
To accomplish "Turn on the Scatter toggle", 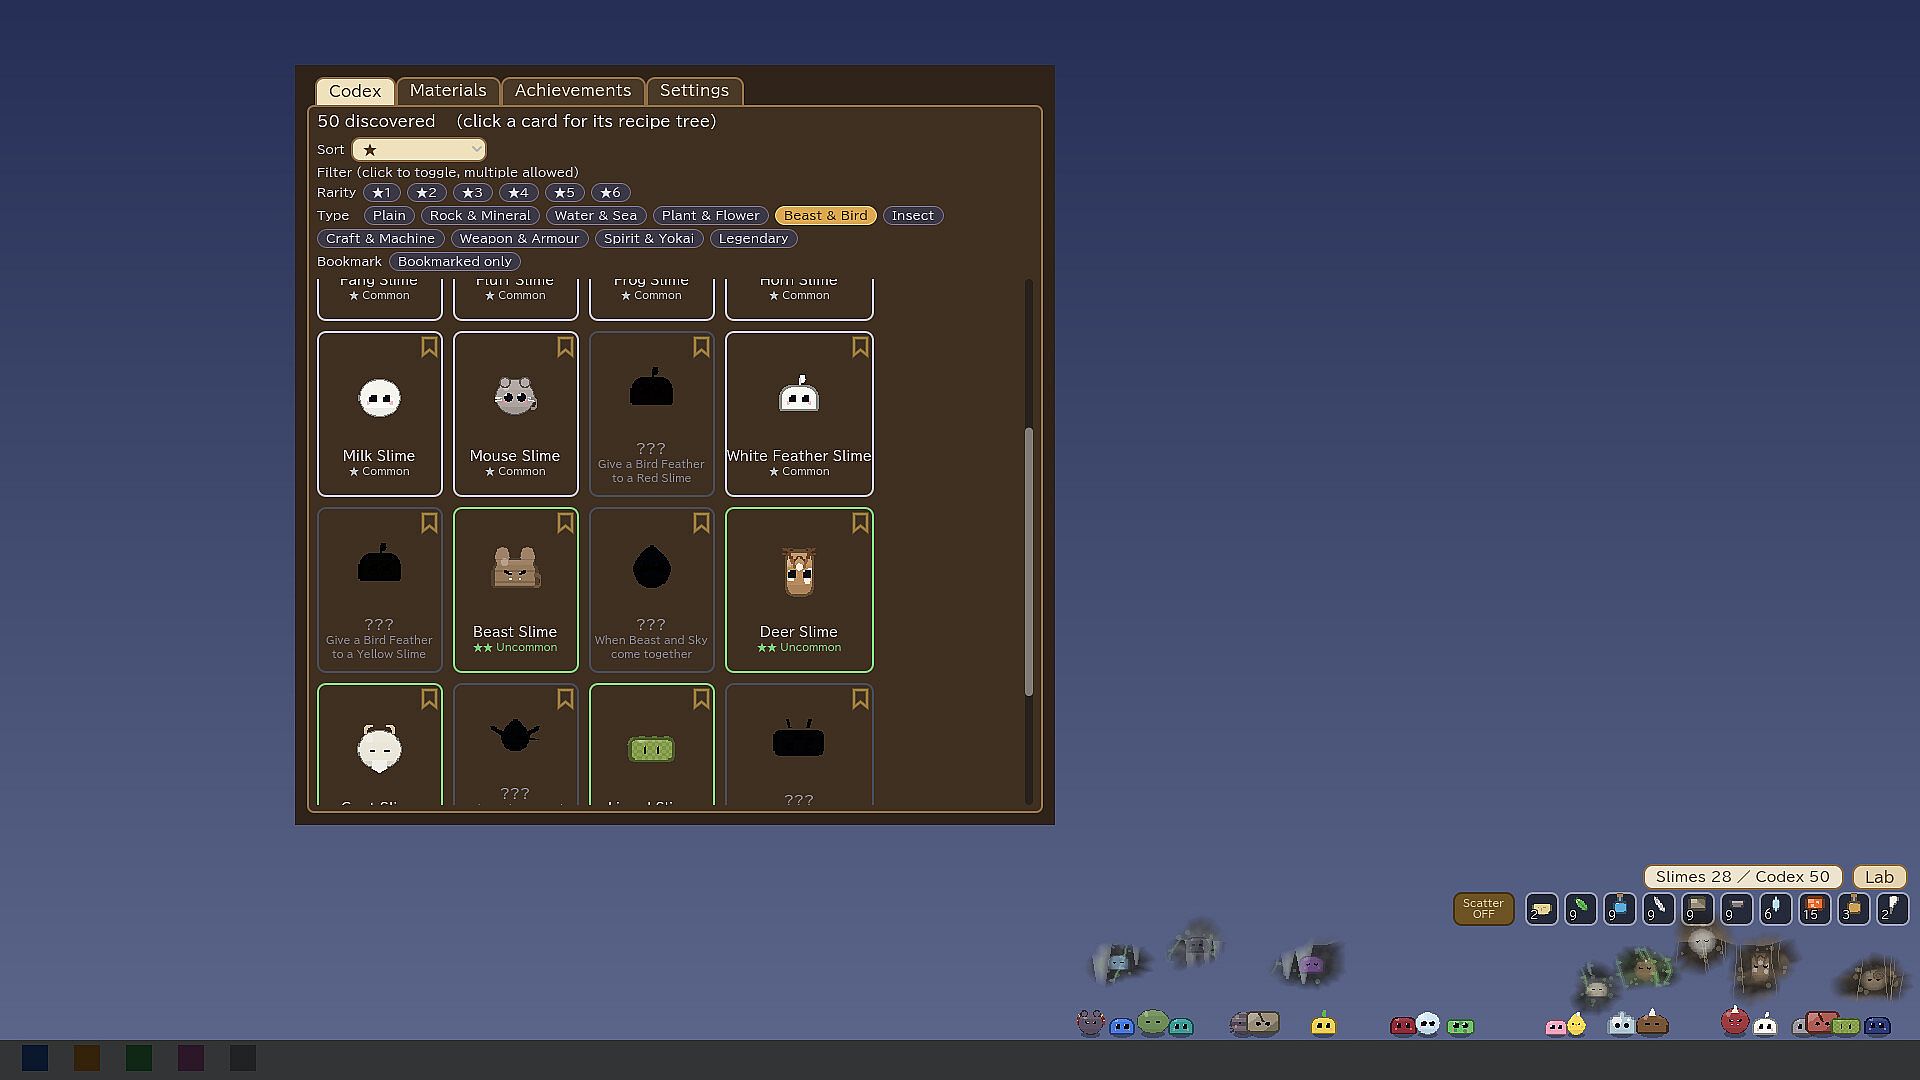I will tap(1483, 909).
